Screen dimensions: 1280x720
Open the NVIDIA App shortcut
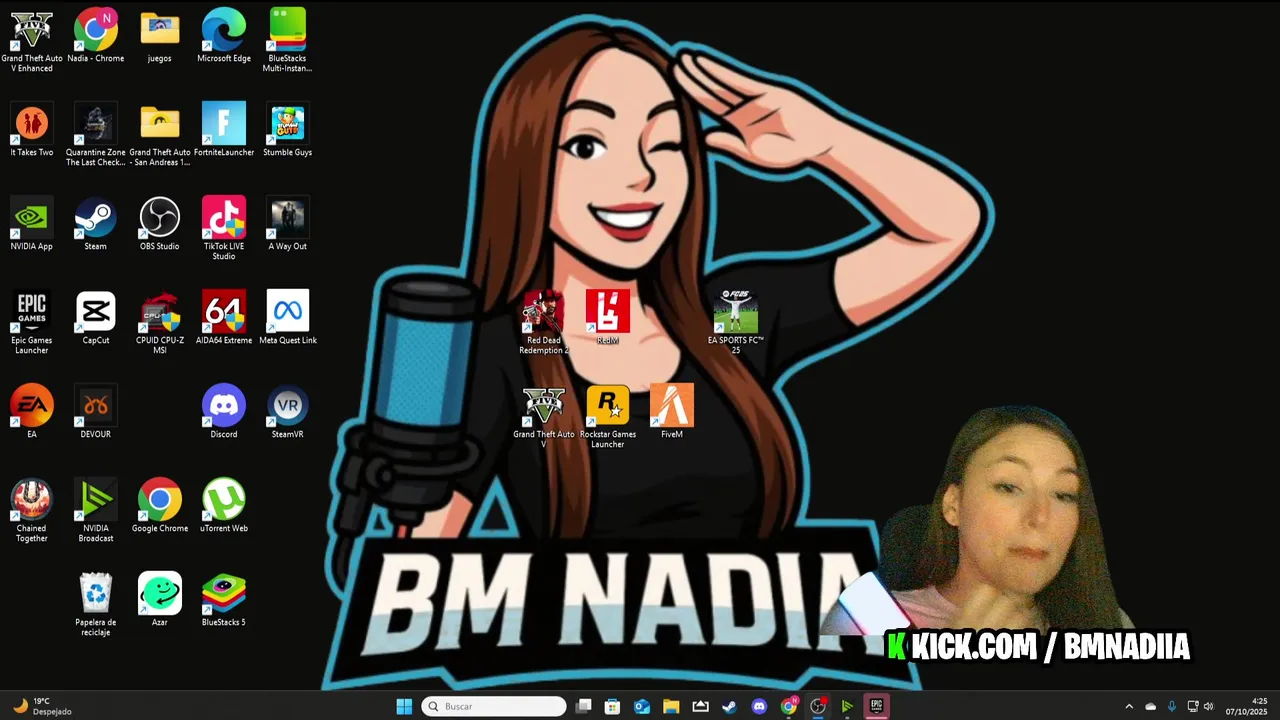[x=32, y=225]
